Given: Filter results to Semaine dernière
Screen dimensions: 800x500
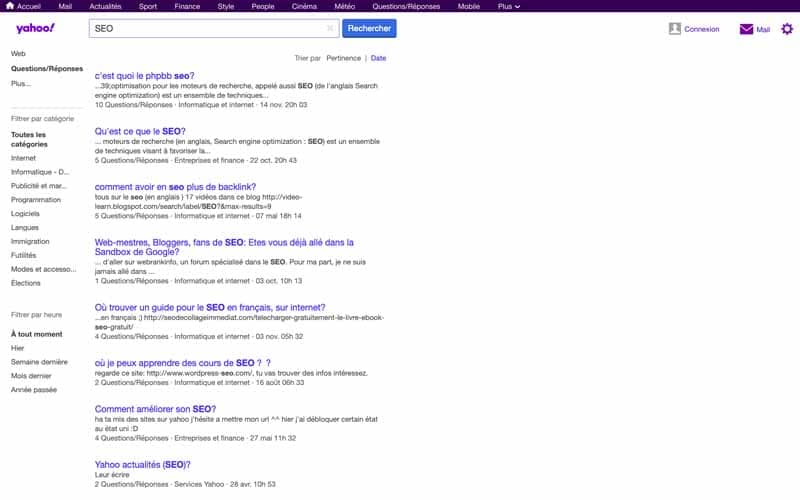Looking at the screenshot, I should tap(39, 362).
